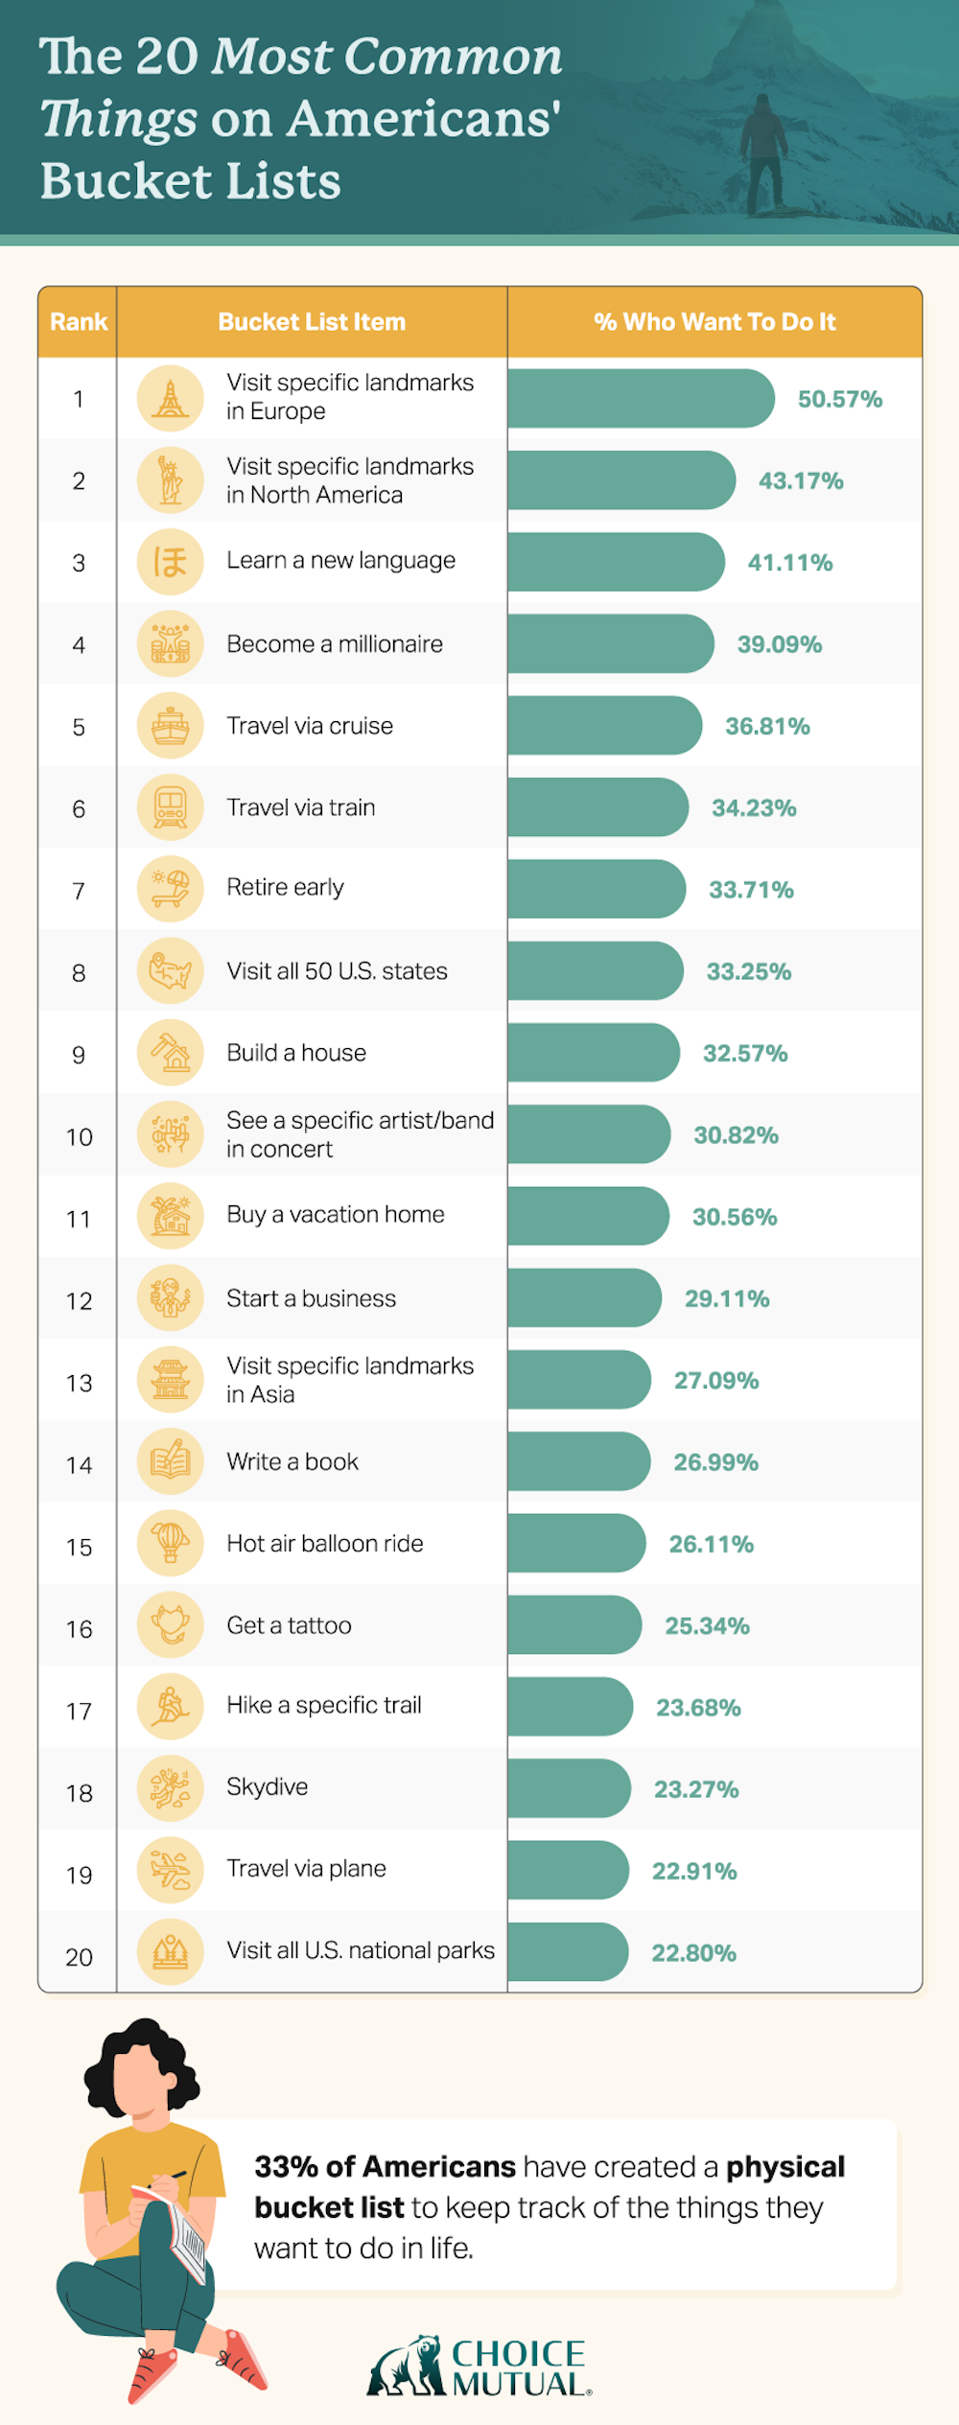
Task: Click the Rank column header
Action: pyautogui.click(x=78, y=322)
